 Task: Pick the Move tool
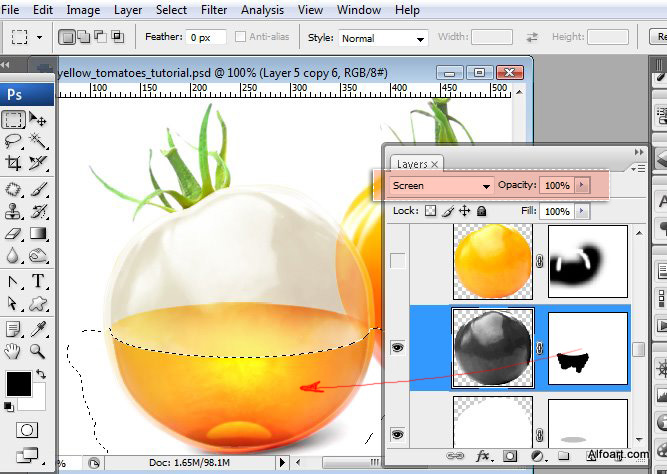click(x=39, y=120)
